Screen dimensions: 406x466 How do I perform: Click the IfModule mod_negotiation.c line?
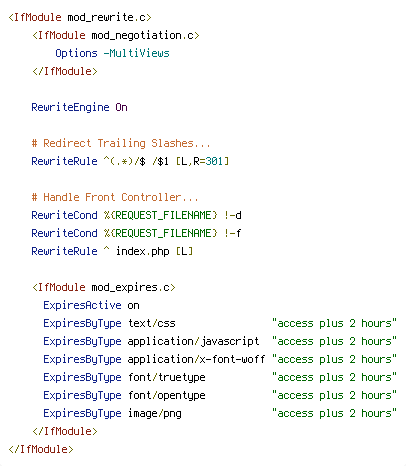(x=116, y=35)
